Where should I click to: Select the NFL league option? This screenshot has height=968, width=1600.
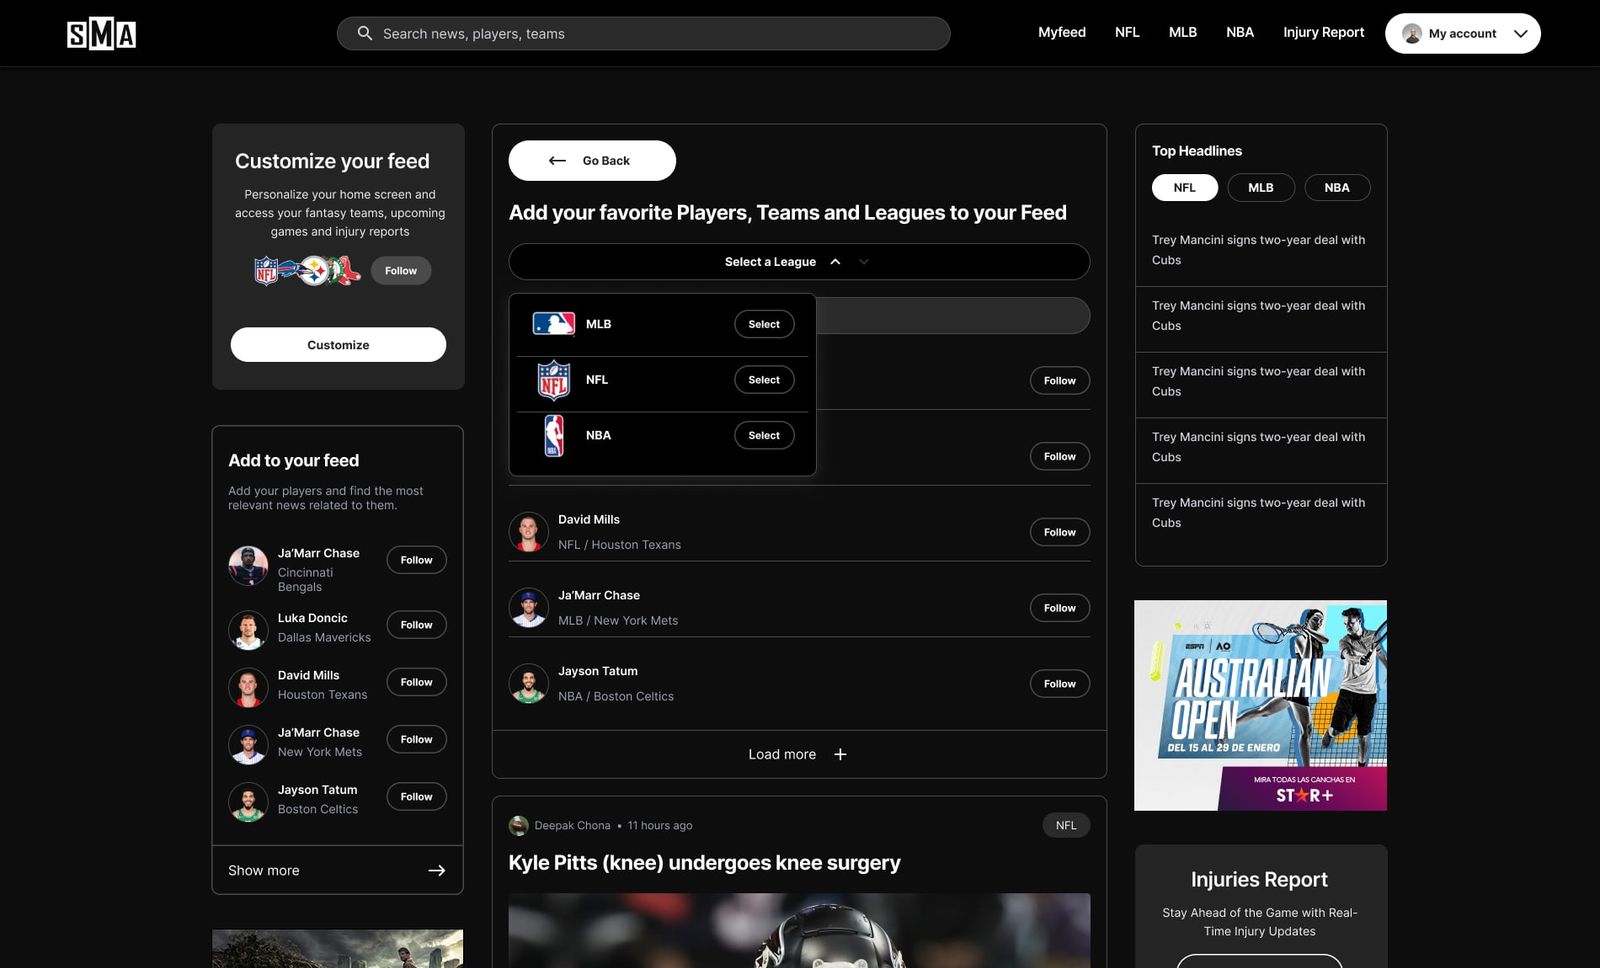click(x=764, y=380)
